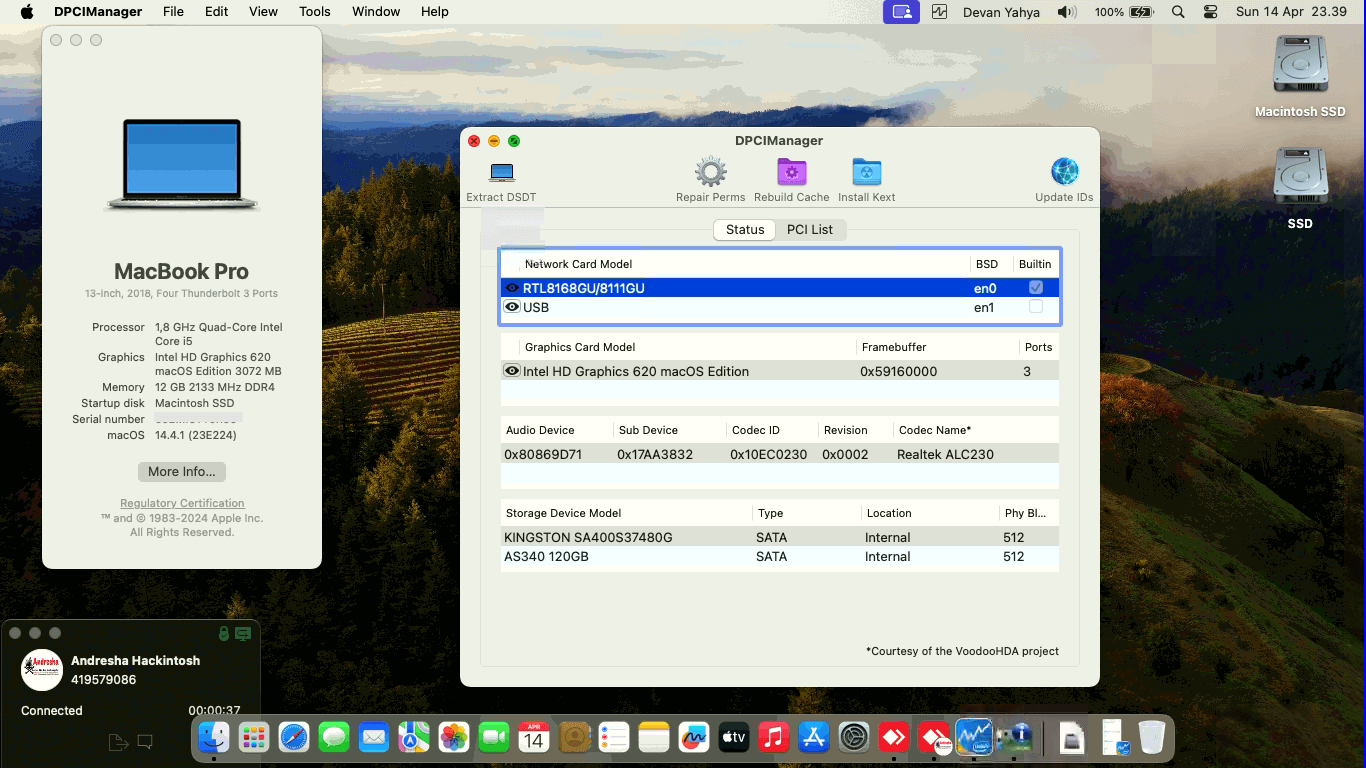The image size is (1366, 768).
Task: Open the Help menu
Action: pyautogui.click(x=434, y=12)
